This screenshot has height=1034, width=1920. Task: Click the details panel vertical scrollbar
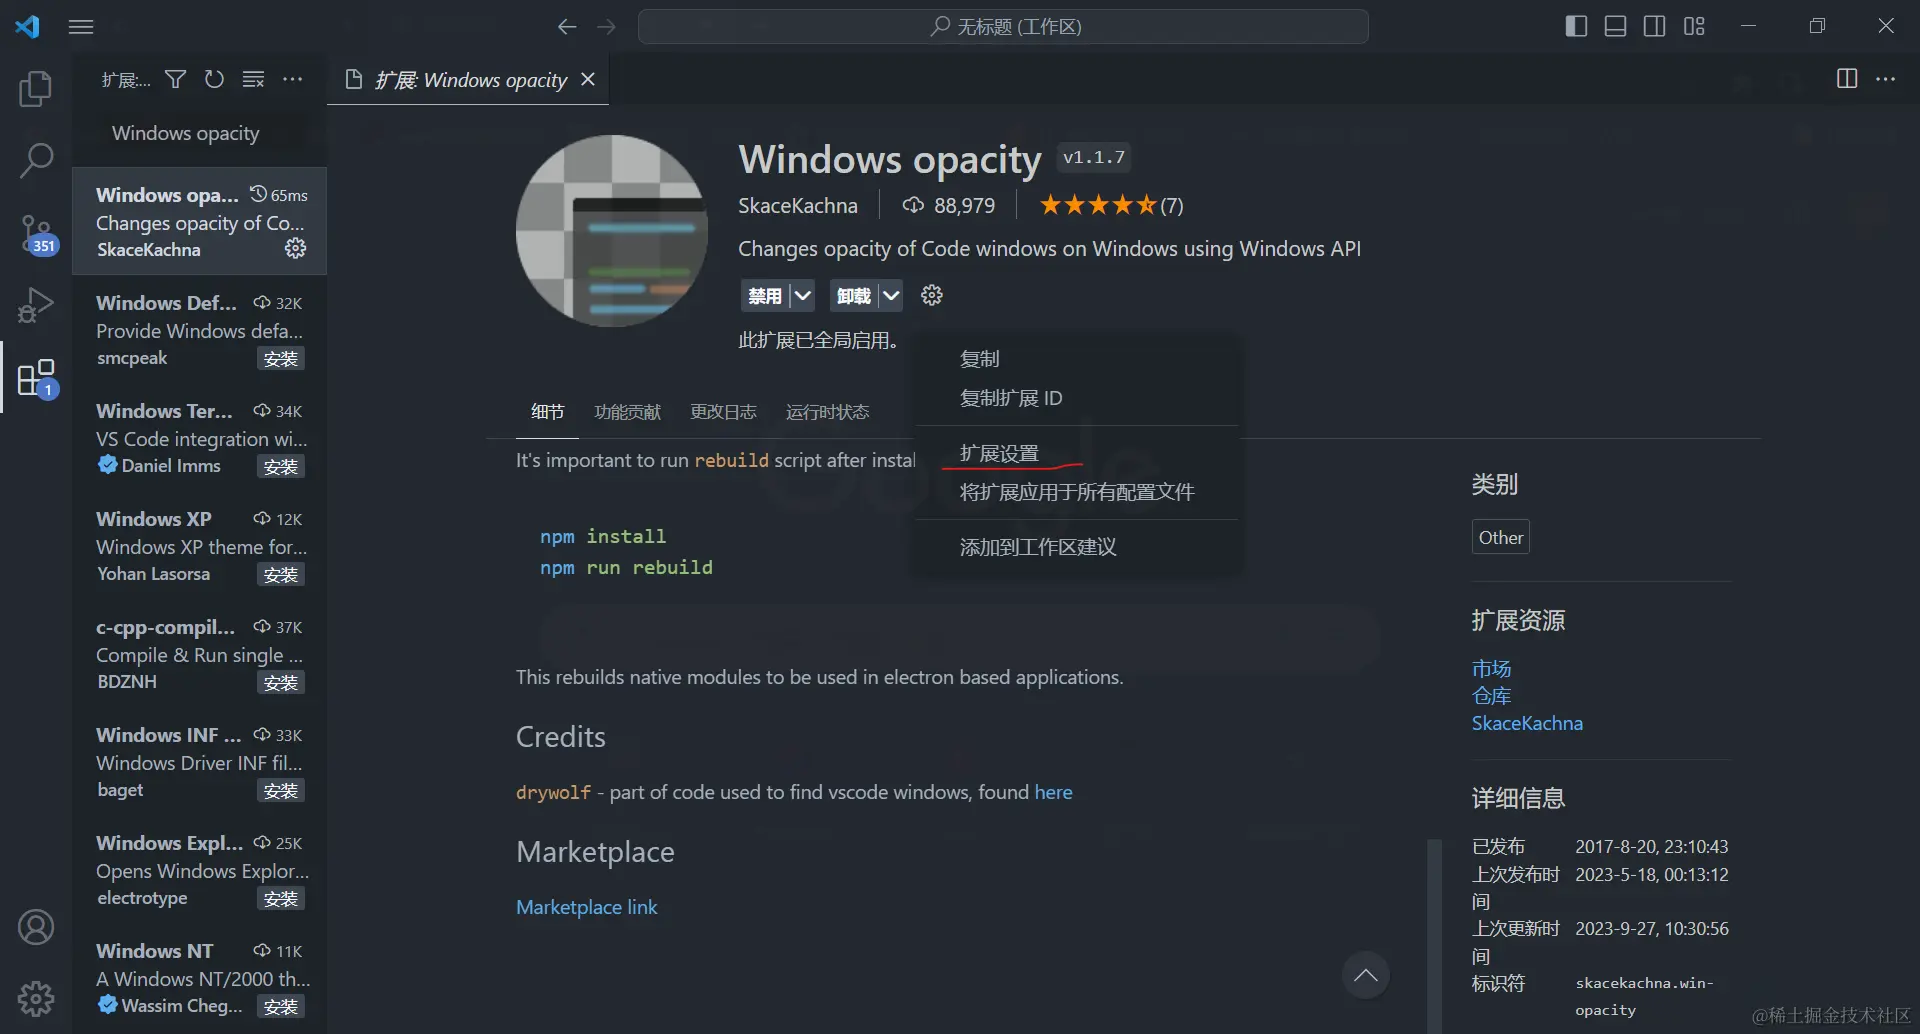(1434, 935)
